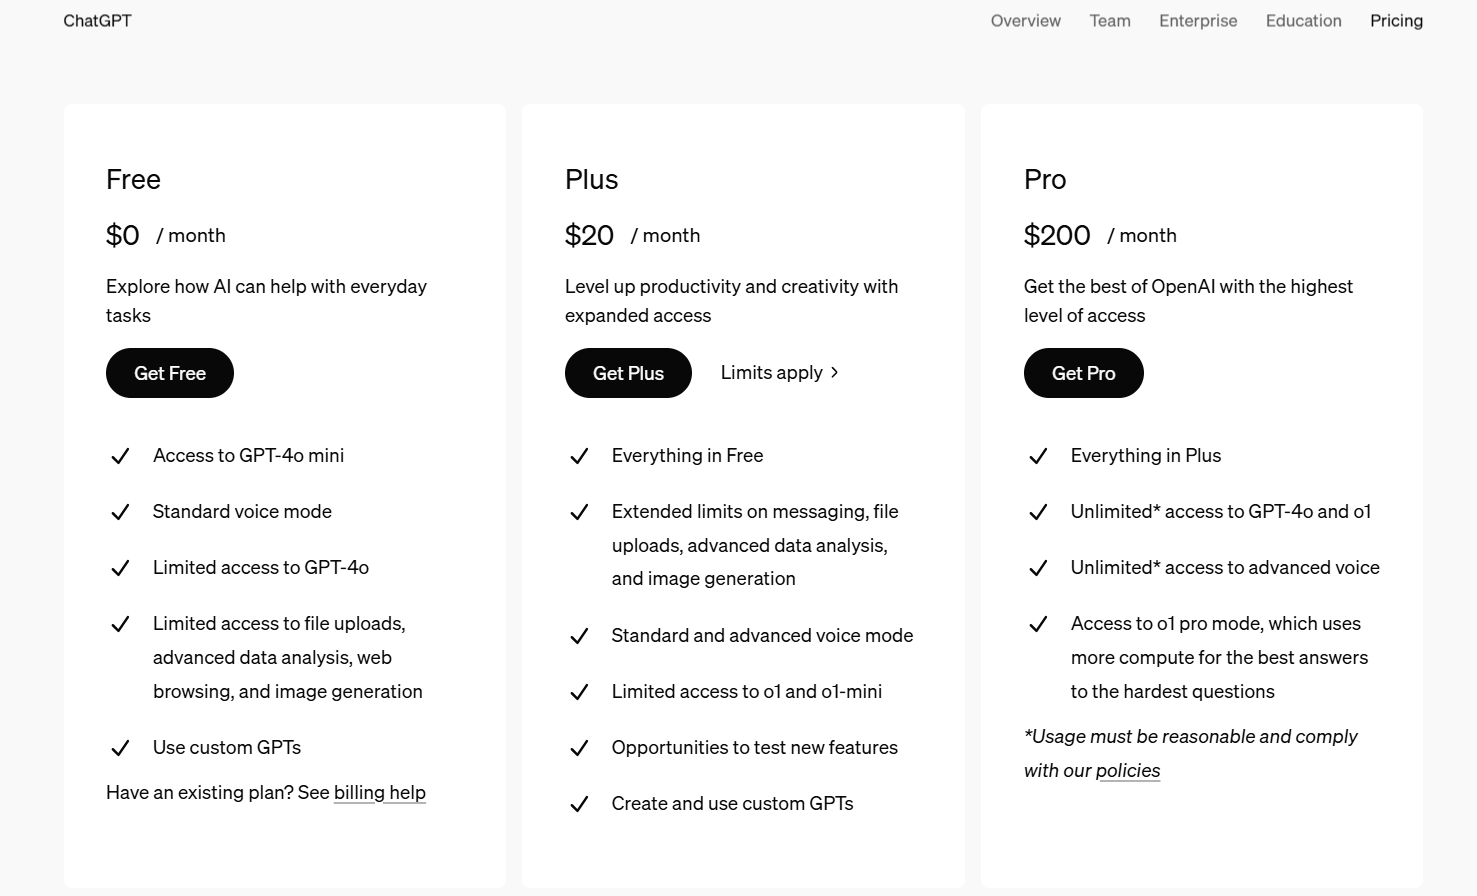Open the Overview page

(1025, 20)
